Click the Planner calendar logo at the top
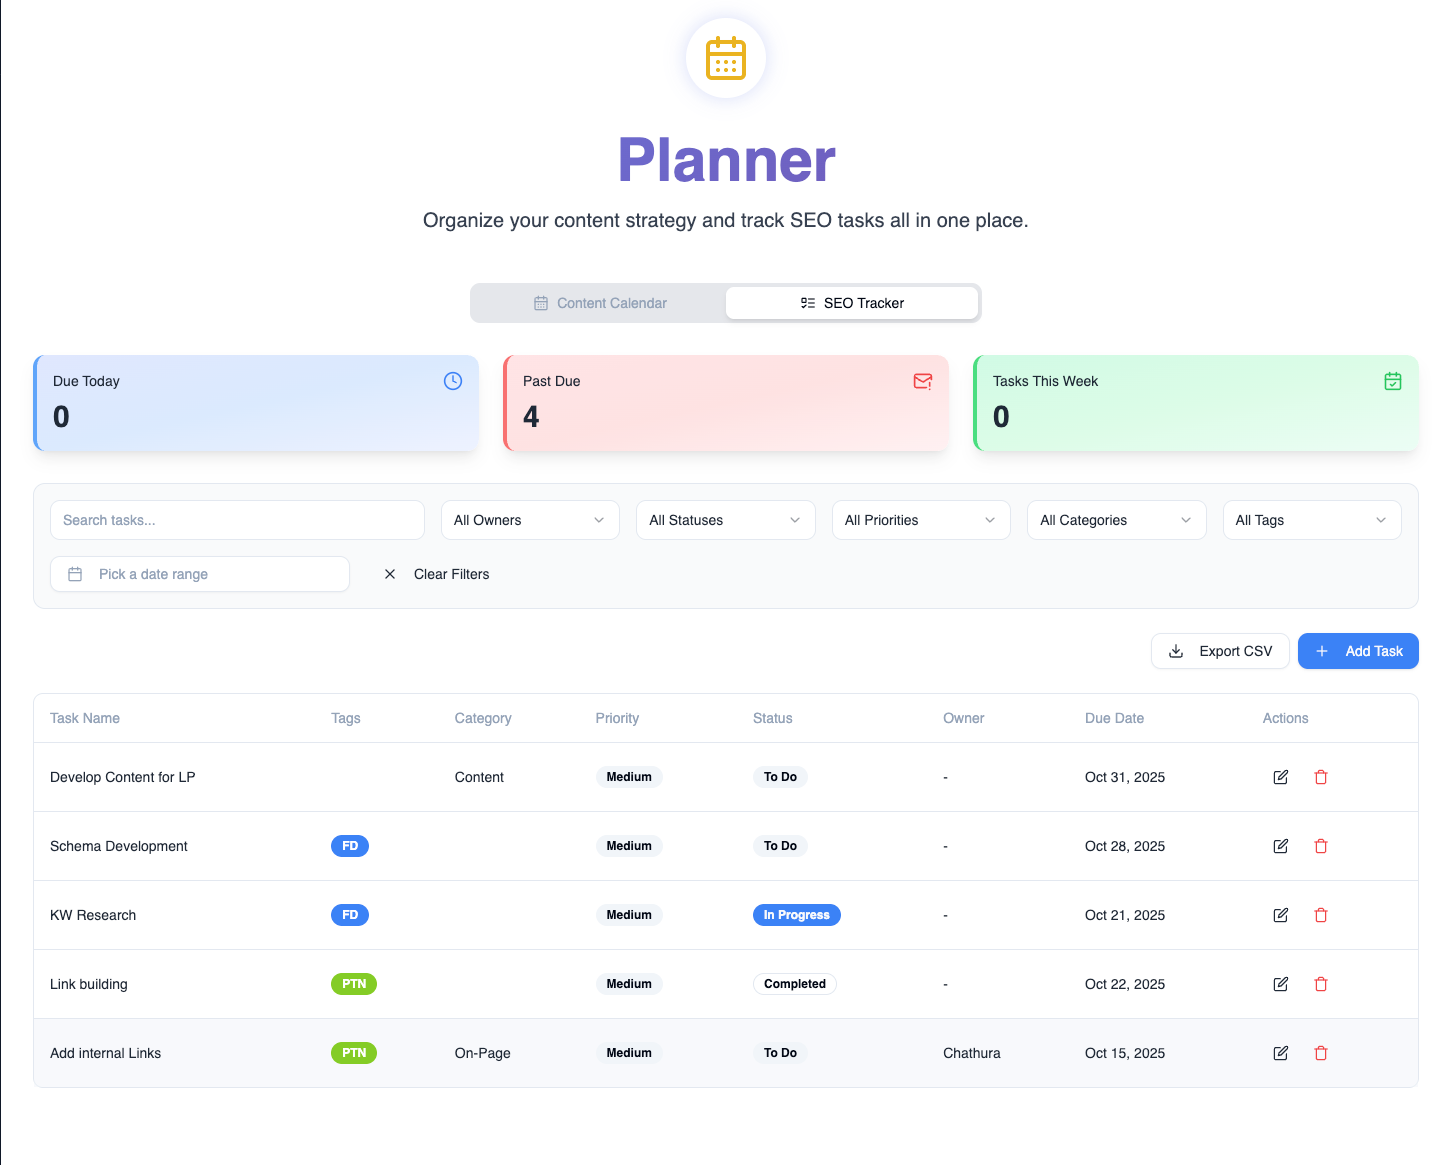 pyautogui.click(x=726, y=58)
